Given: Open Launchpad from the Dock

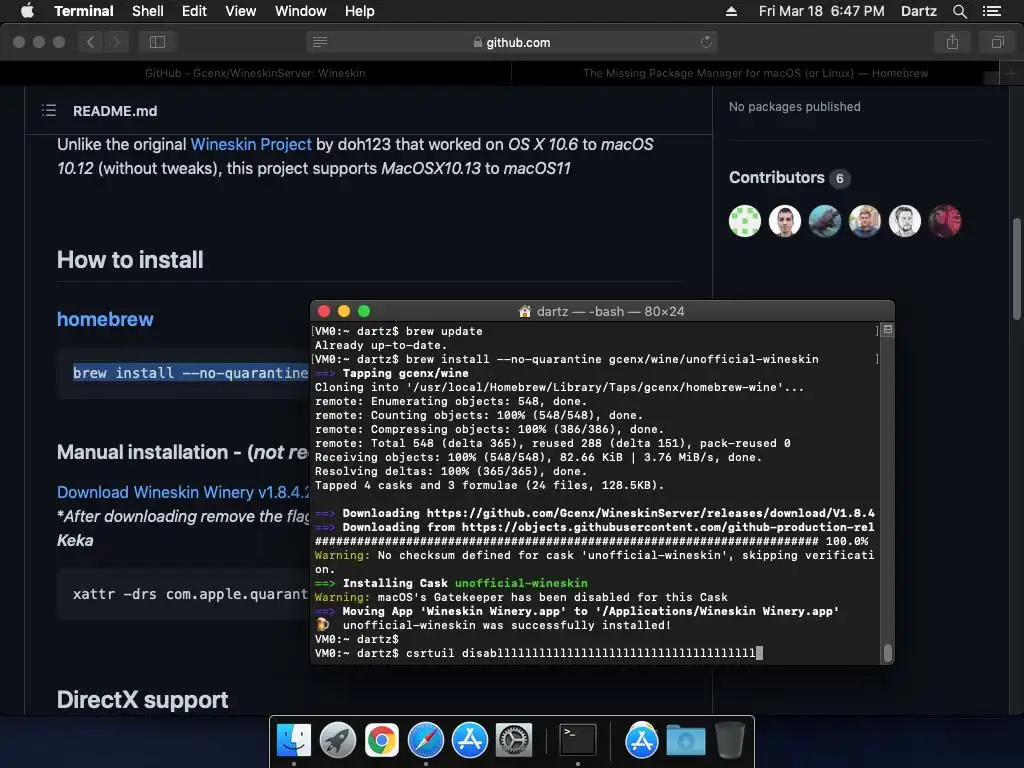Looking at the screenshot, I should pos(338,741).
